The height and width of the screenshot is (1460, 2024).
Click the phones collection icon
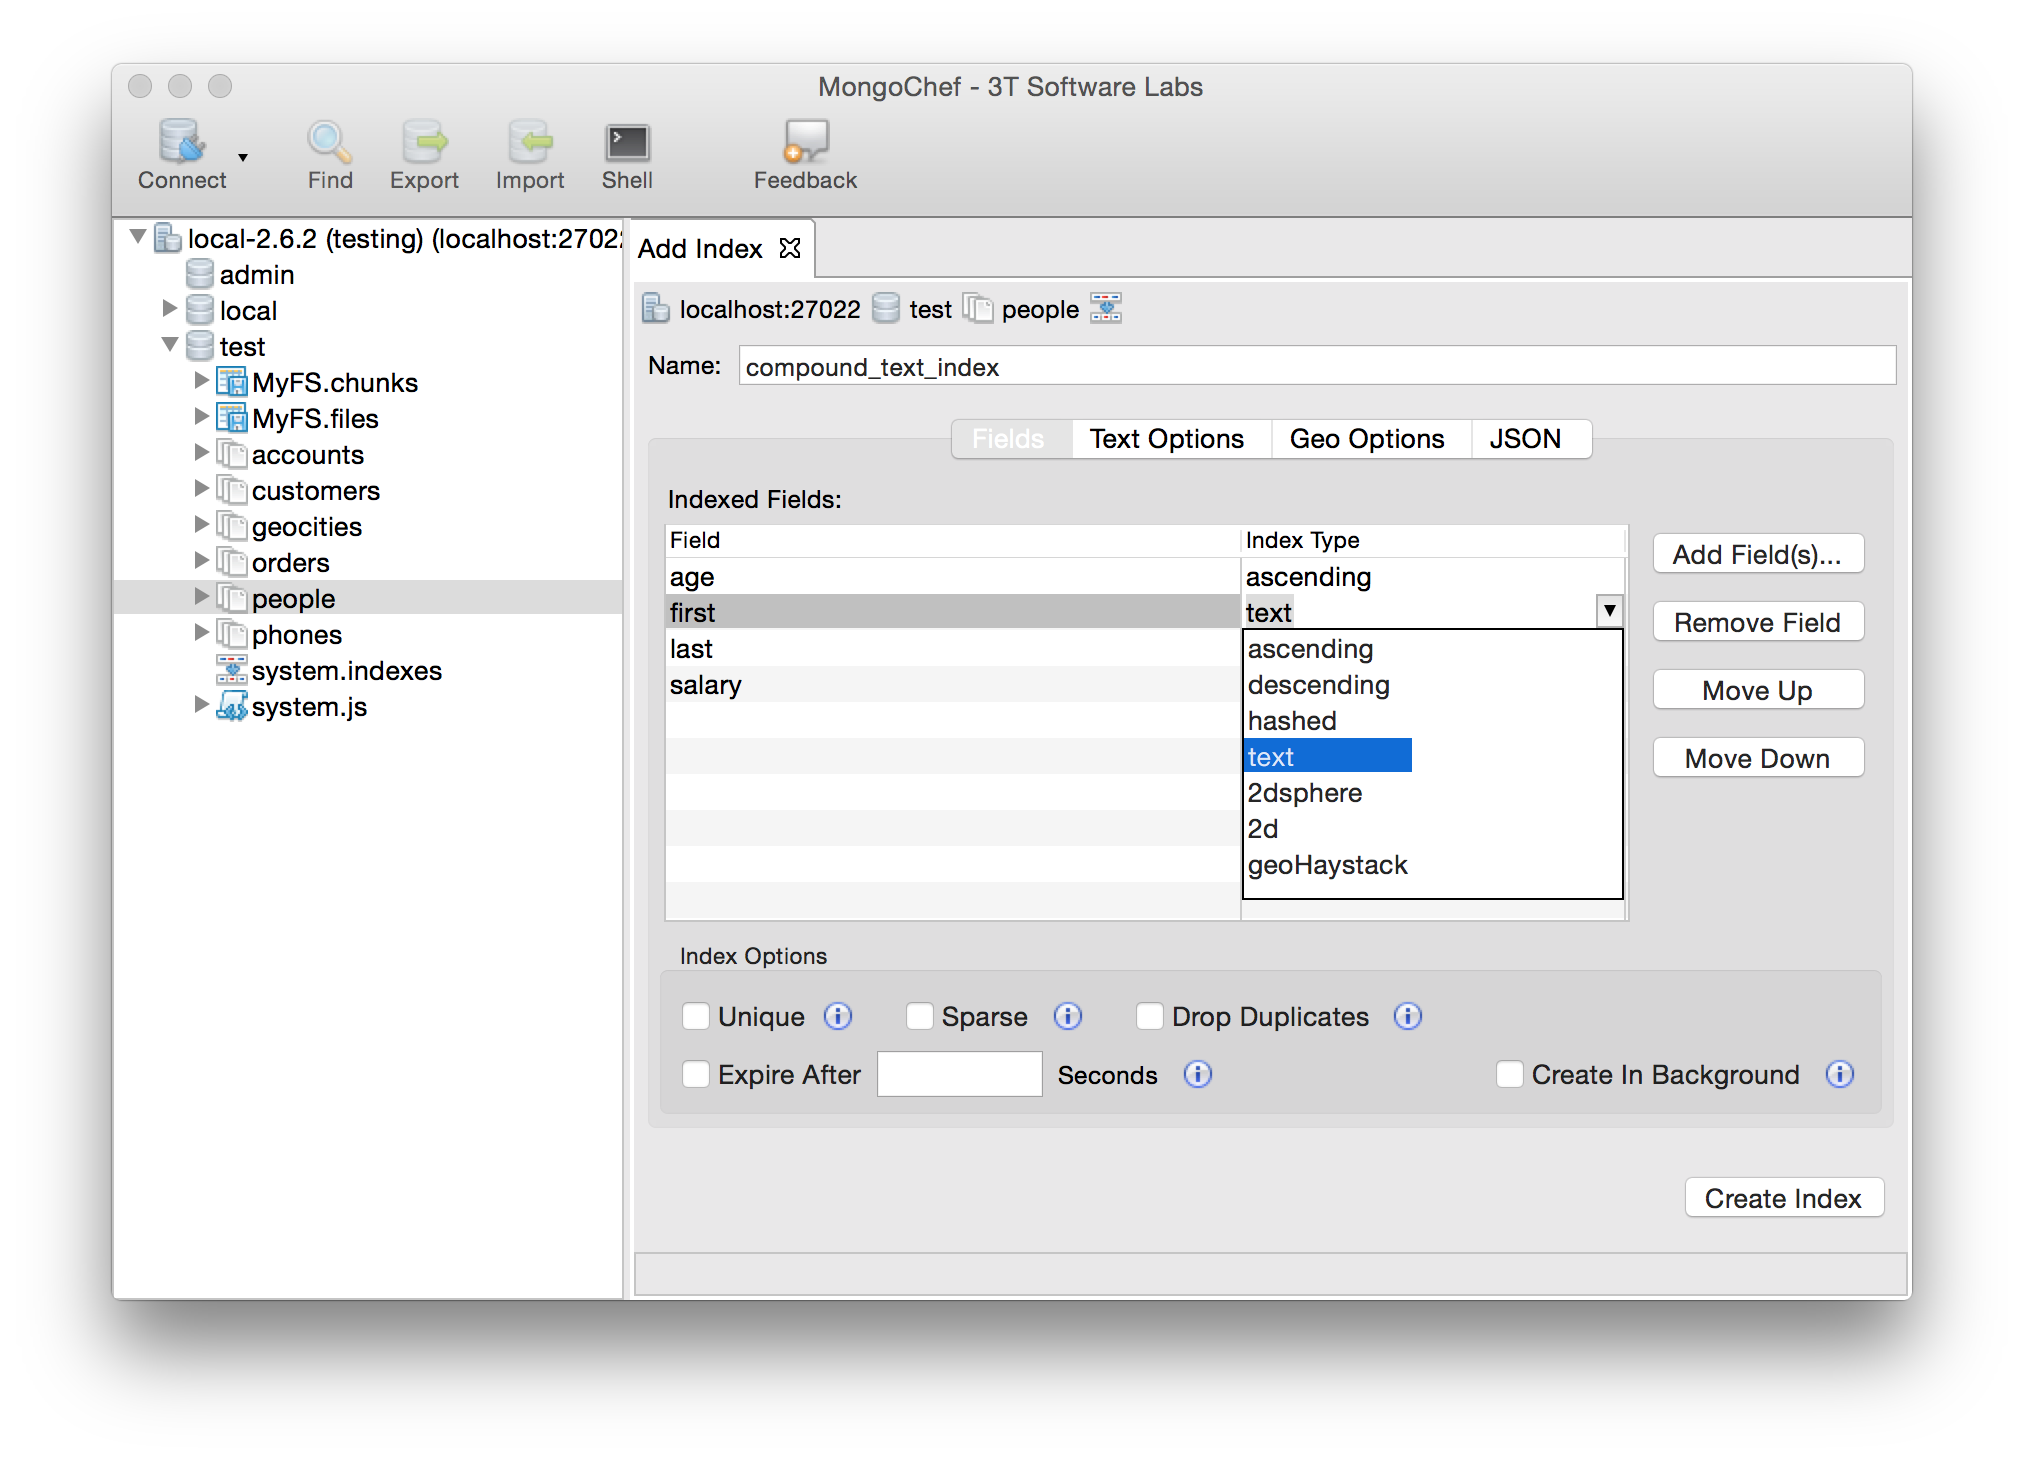[x=232, y=634]
